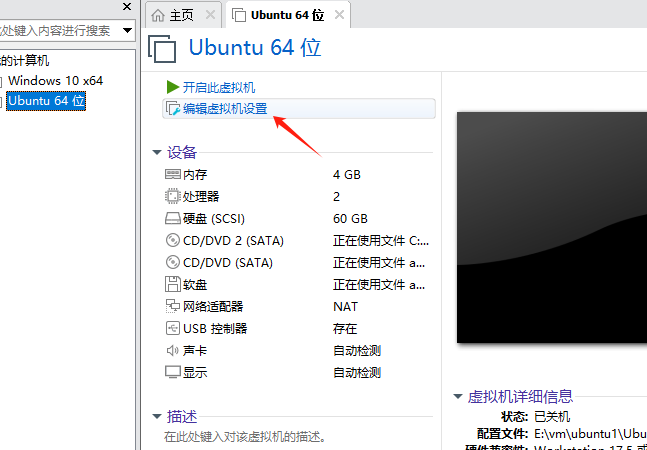The height and width of the screenshot is (450, 647).
Task: Click the VM icon on Ubuntu 64 位 tab
Action: tap(239, 16)
